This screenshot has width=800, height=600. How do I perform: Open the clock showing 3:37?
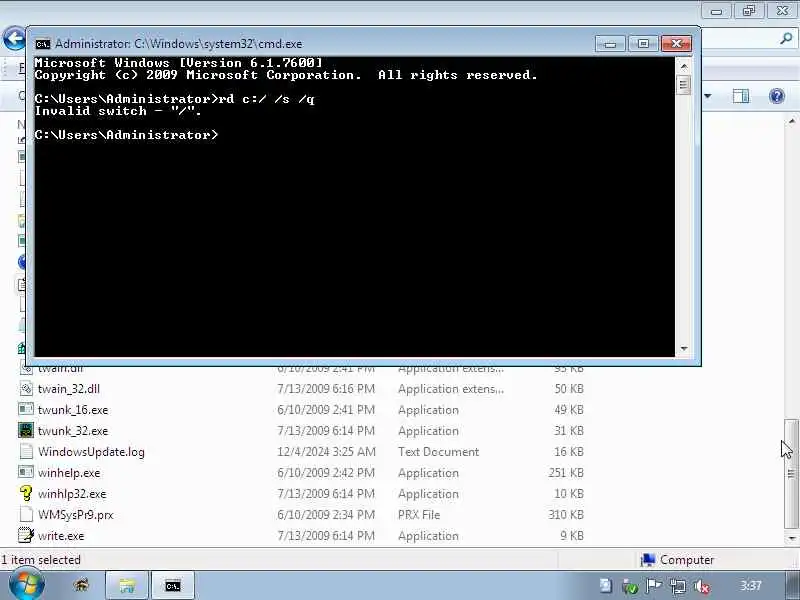pyautogui.click(x=751, y=585)
